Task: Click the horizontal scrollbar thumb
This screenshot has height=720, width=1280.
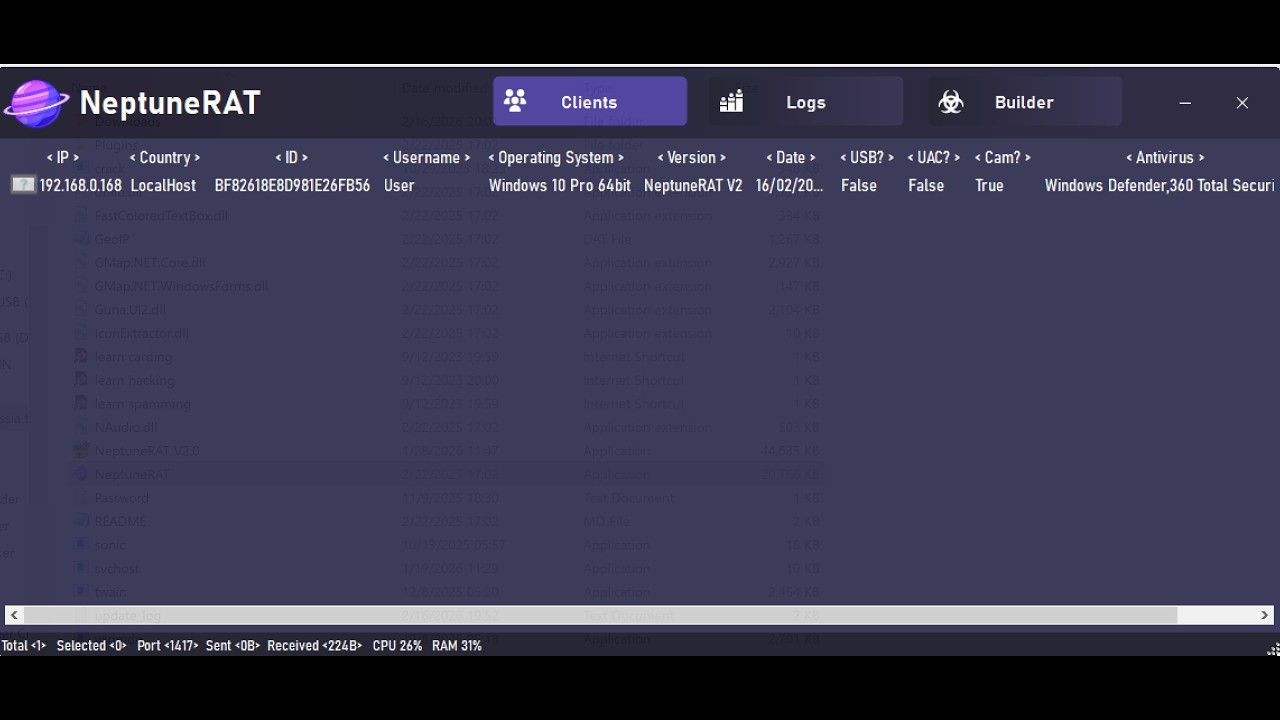Action: 601,615
